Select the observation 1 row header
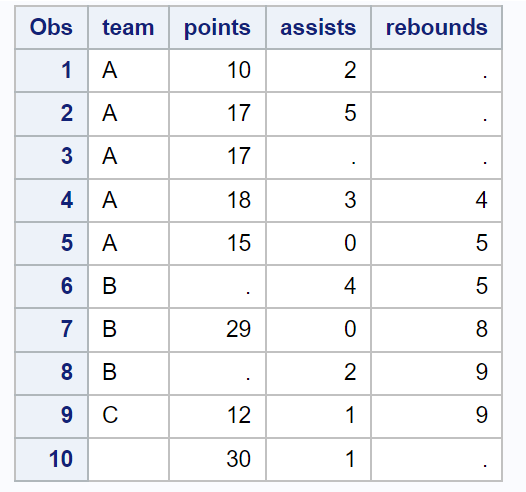 click(51, 70)
